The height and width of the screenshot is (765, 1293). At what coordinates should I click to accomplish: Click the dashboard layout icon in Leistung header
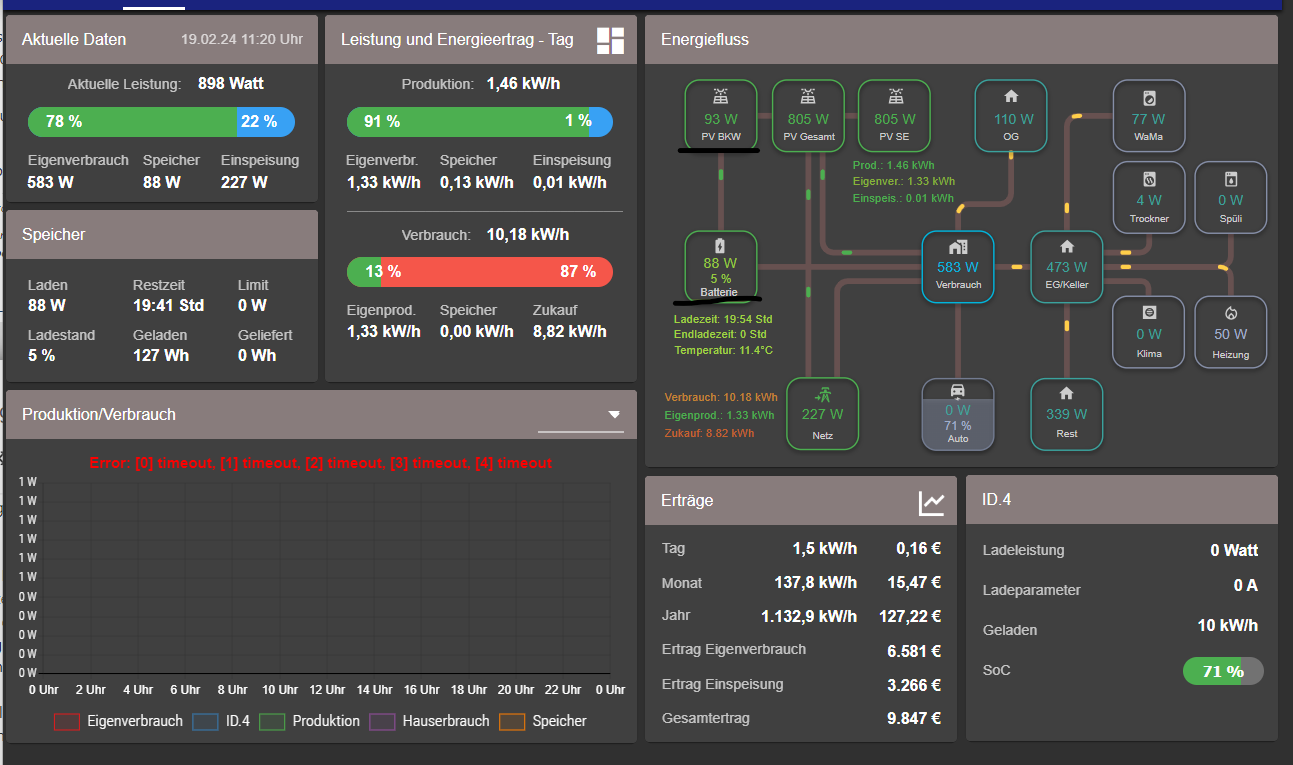pos(610,40)
